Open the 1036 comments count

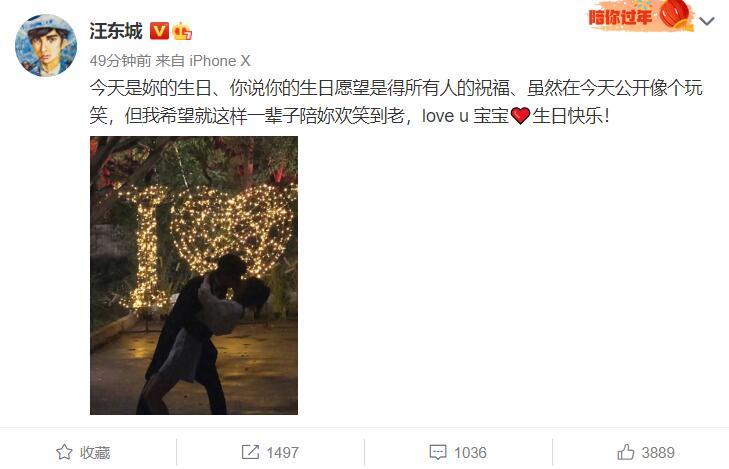[x=470, y=452]
